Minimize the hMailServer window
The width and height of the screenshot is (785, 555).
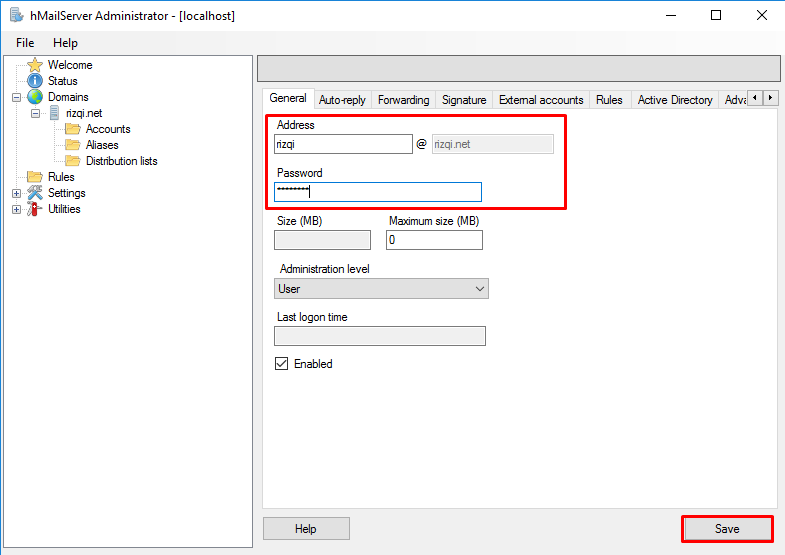[671, 16]
